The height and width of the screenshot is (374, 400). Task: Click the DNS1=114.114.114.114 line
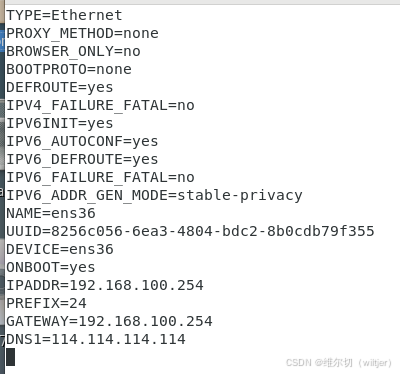point(96,339)
